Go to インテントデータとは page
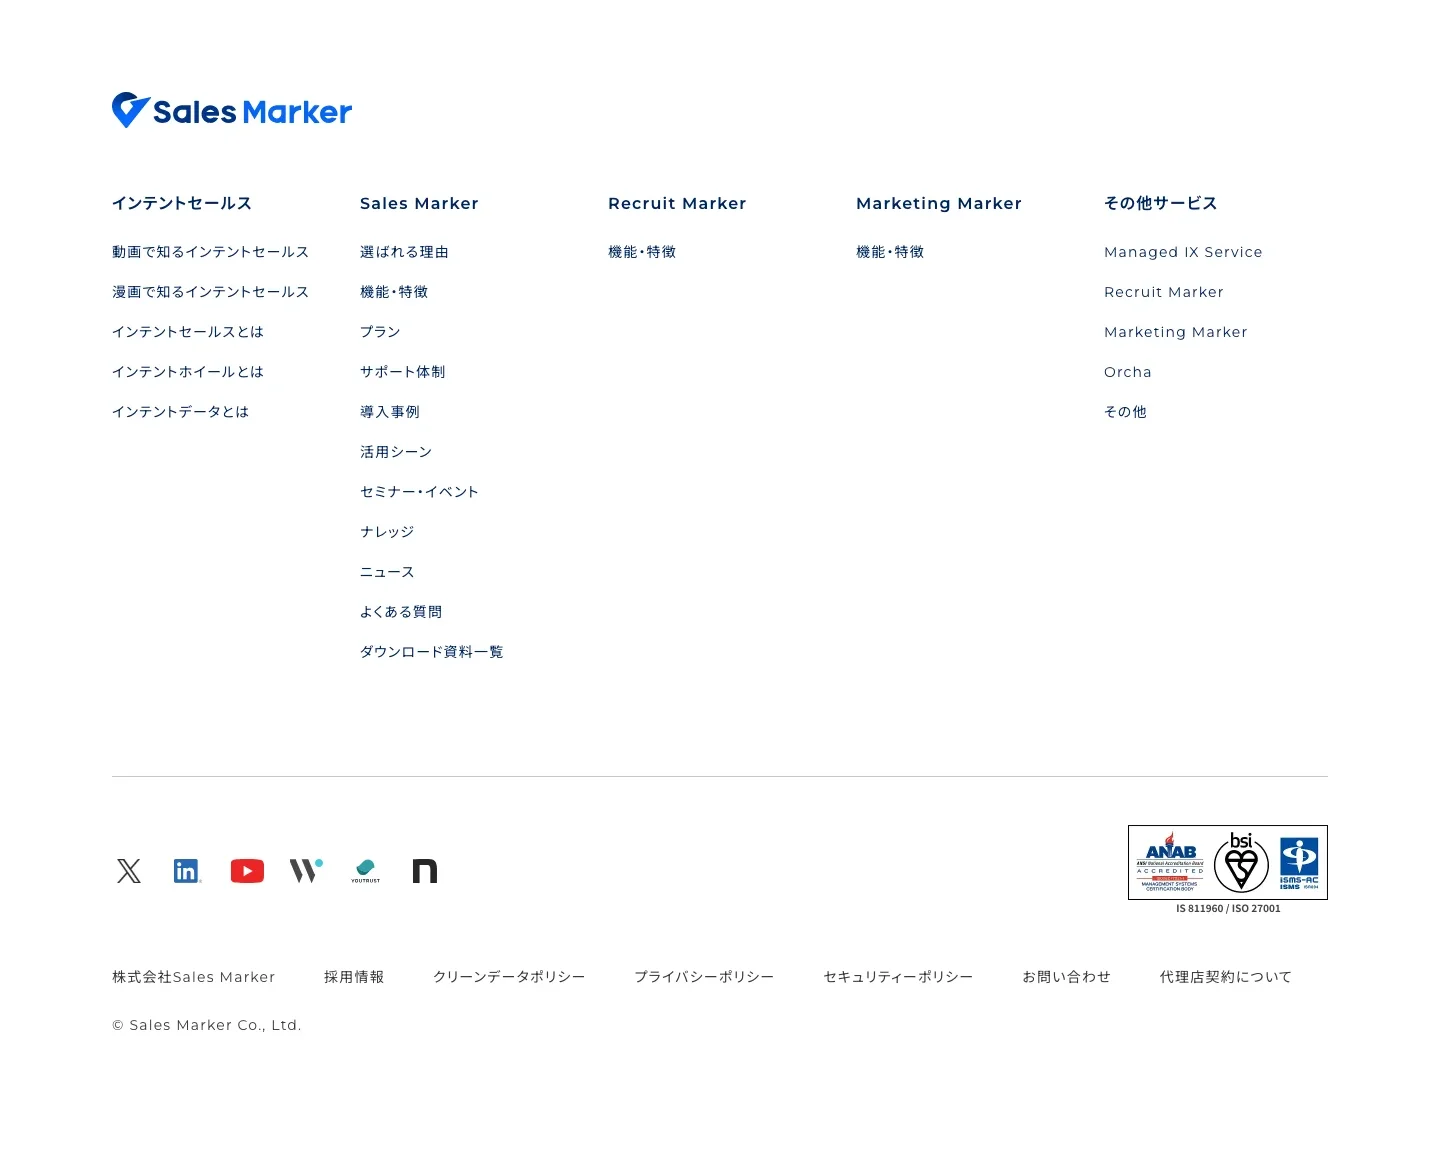The height and width of the screenshot is (1155, 1440). [180, 412]
